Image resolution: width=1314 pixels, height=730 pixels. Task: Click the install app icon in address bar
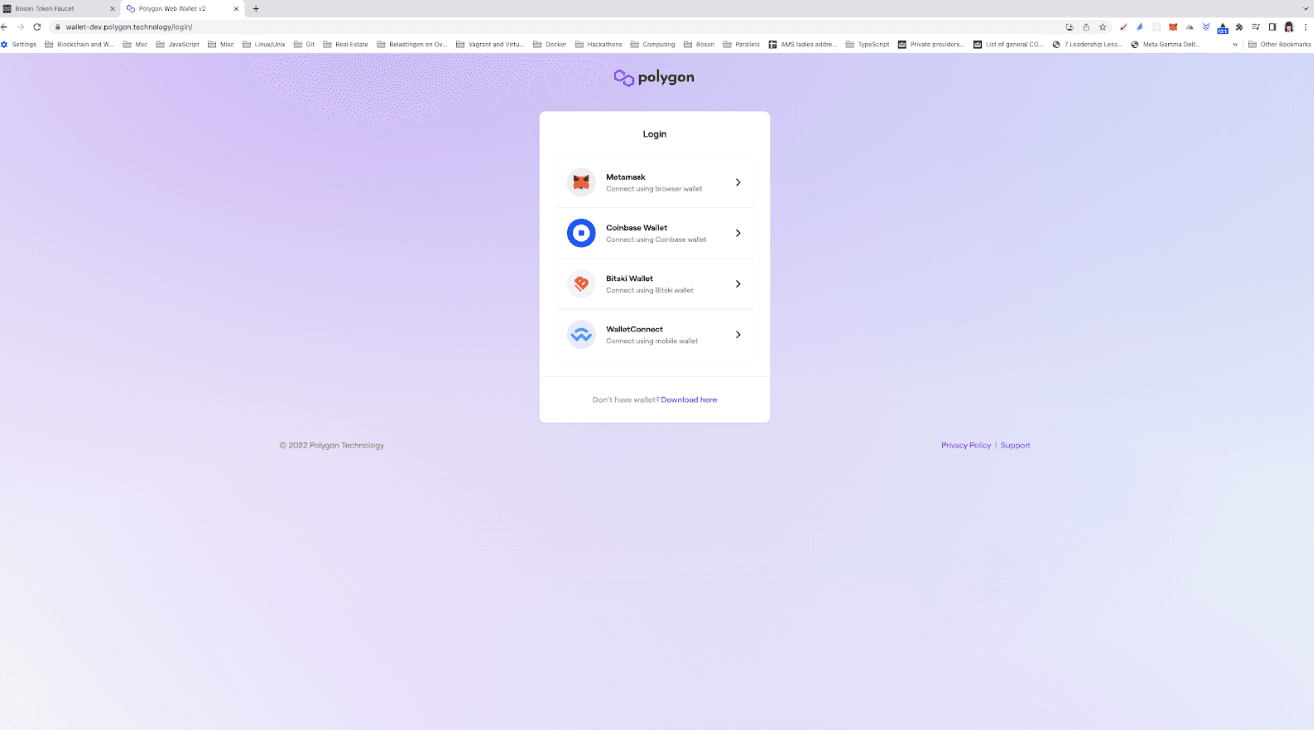click(x=1069, y=27)
